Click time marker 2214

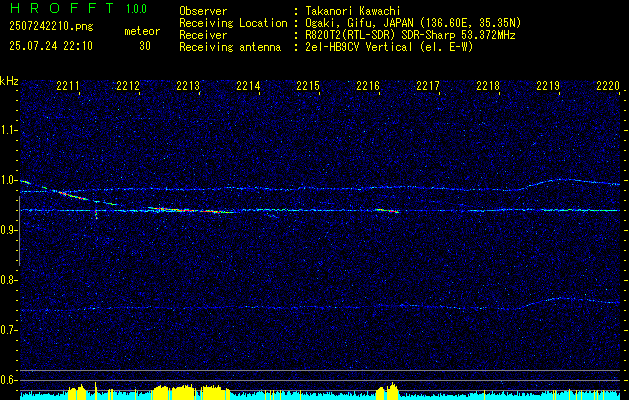tap(248, 85)
